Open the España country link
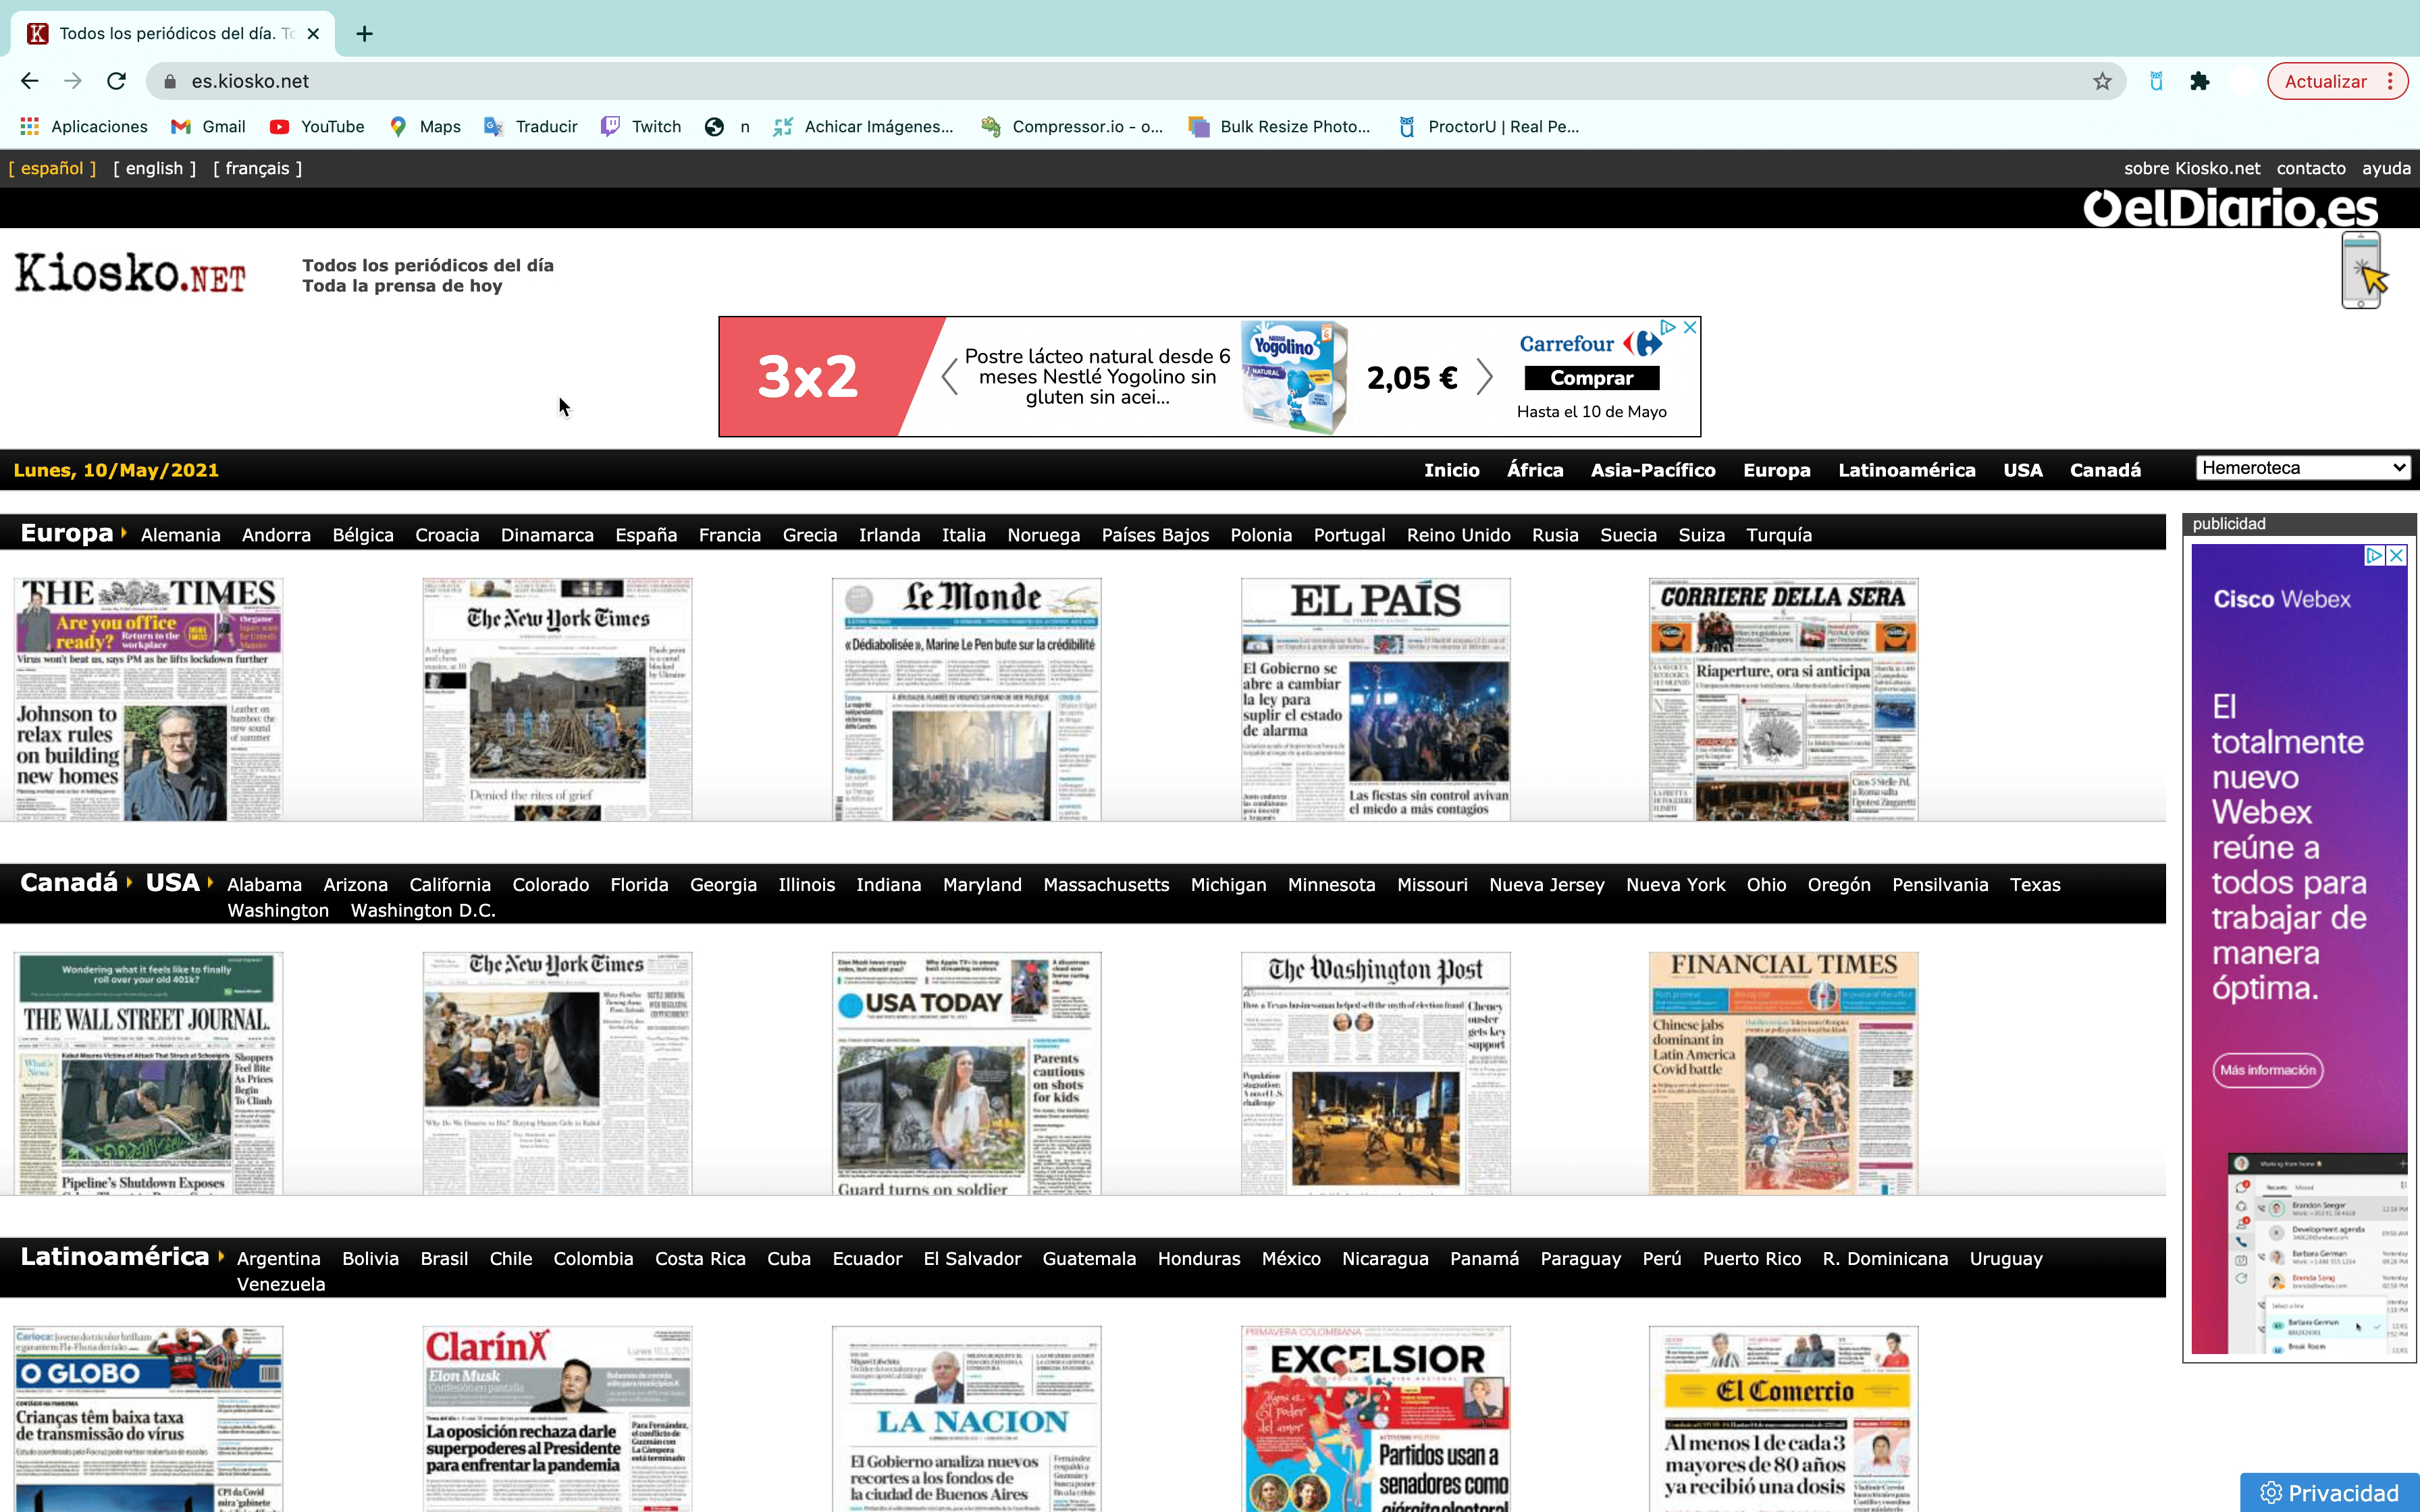The height and width of the screenshot is (1512, 2420). pos(646,535)
